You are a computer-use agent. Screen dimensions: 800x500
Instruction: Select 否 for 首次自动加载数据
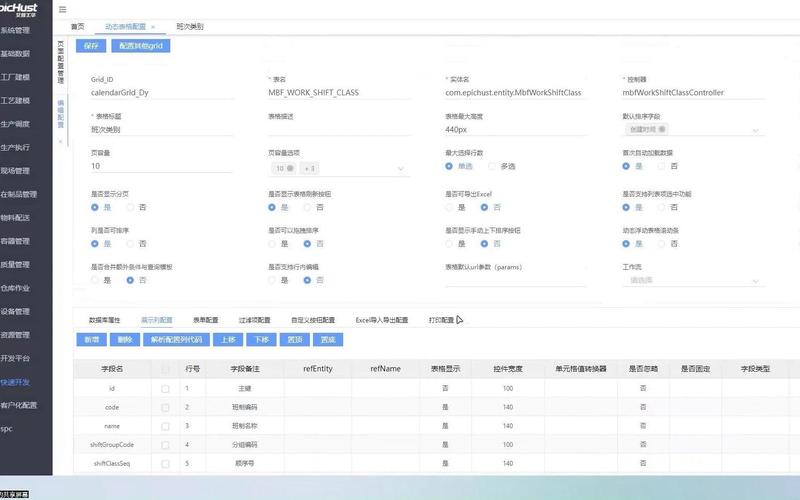click(x=661, y=166)
